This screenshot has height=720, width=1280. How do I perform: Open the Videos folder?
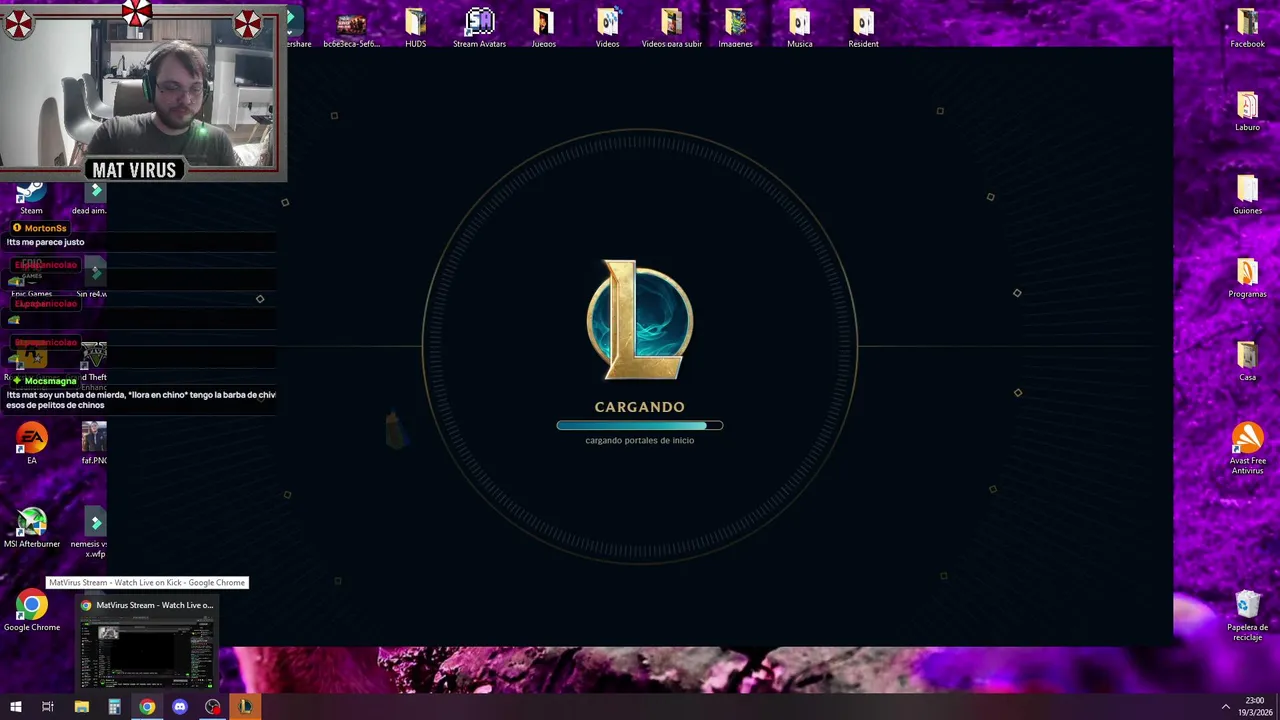click(607, 27)
